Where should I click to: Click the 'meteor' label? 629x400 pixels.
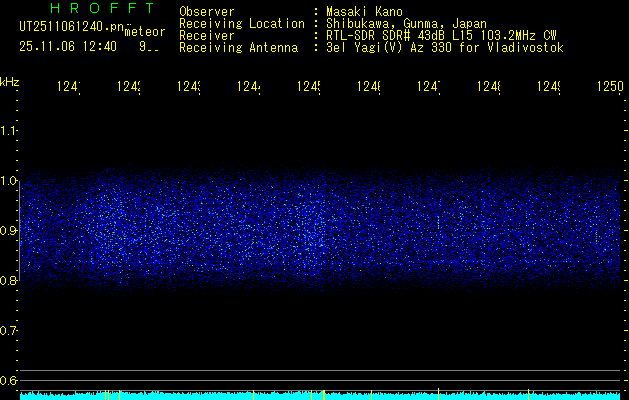click(x=145, y=32)
